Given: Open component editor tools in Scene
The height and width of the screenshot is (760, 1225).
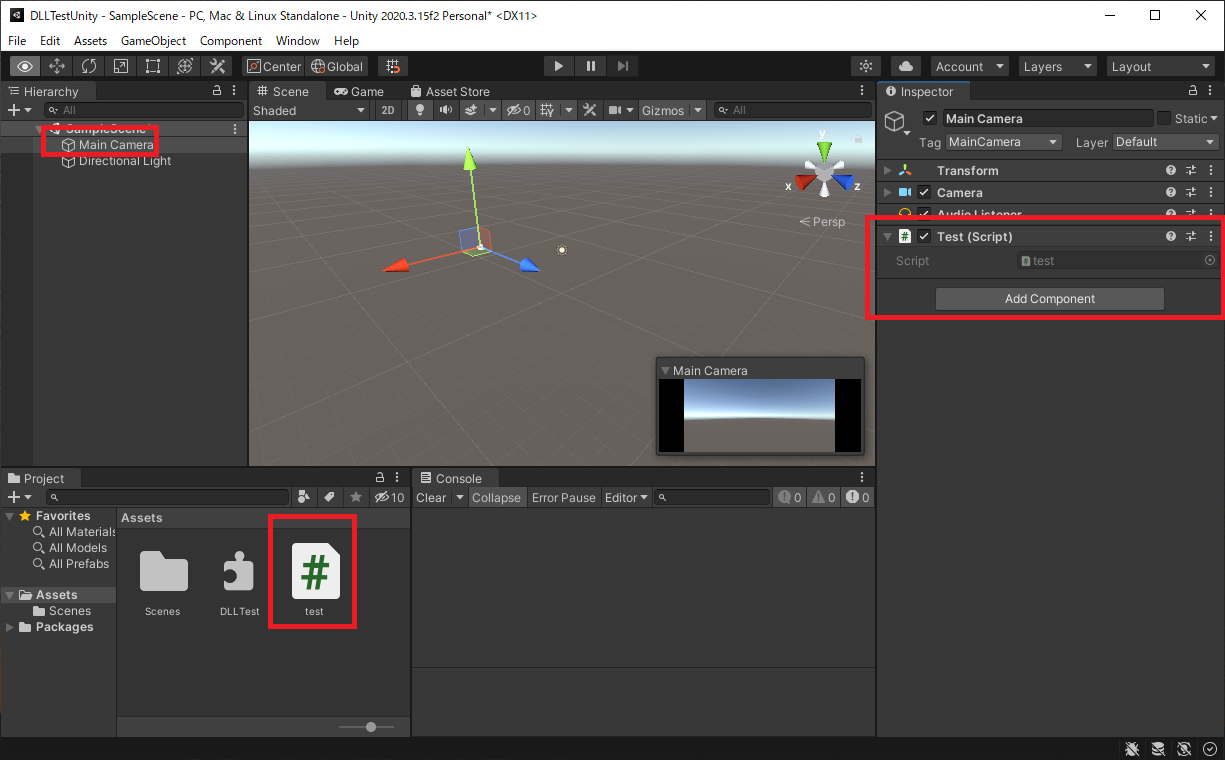Looking at the screenshot, I should (590, 110).
